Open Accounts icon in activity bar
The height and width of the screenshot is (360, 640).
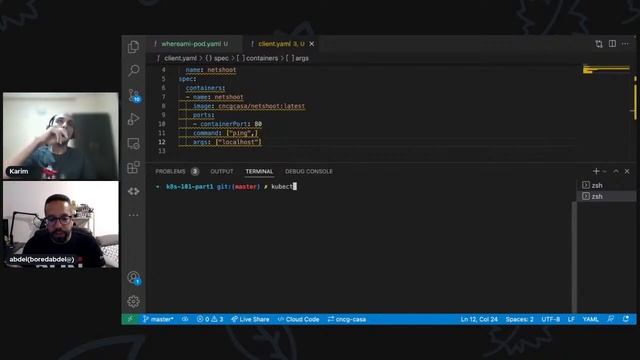pos(133,278)
